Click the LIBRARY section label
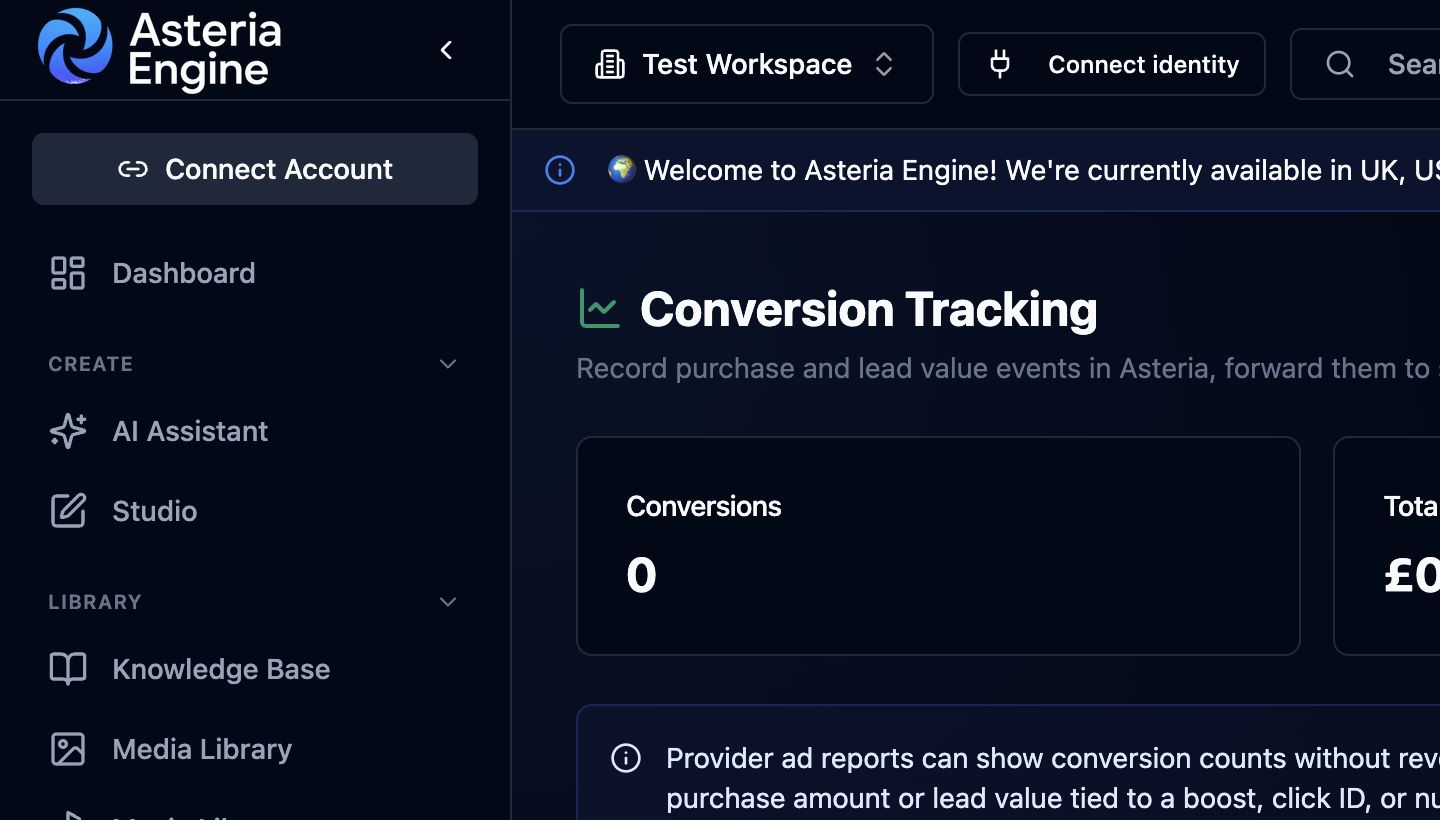Image resolution: width=1440 pixels, height=820 pixels. point(95,602)
